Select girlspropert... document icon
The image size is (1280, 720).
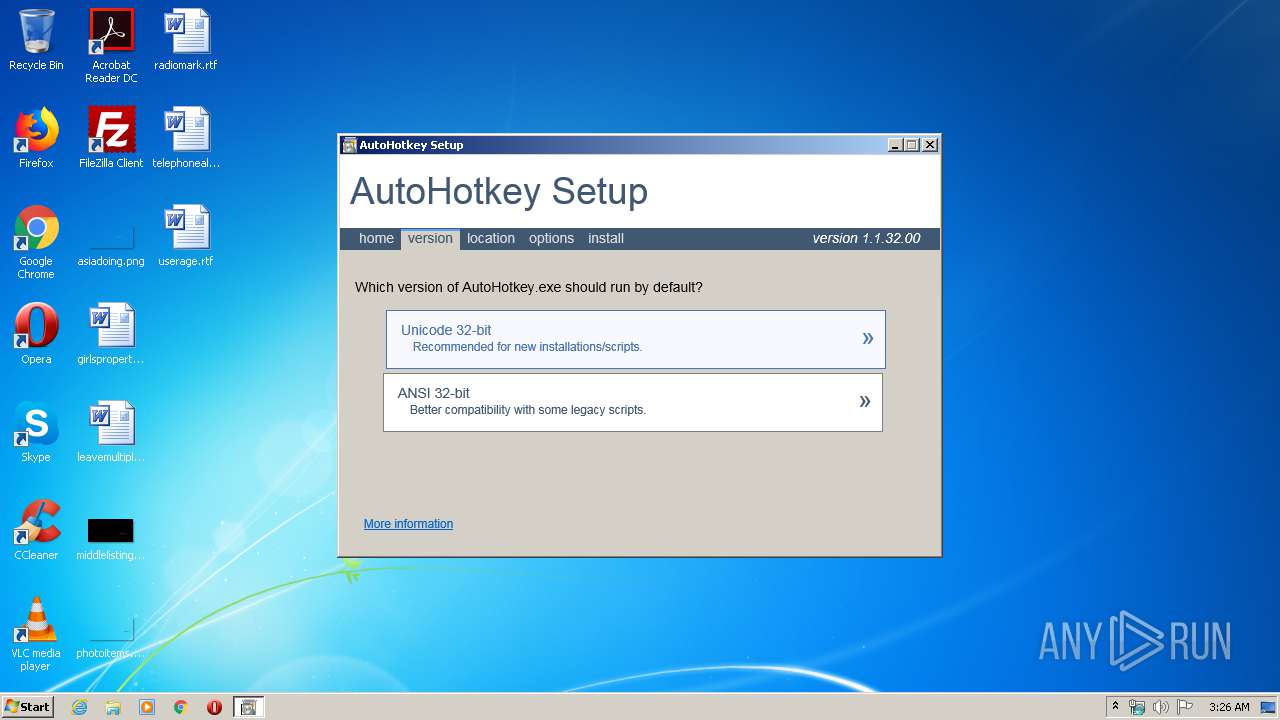click(x=111, y=334)
